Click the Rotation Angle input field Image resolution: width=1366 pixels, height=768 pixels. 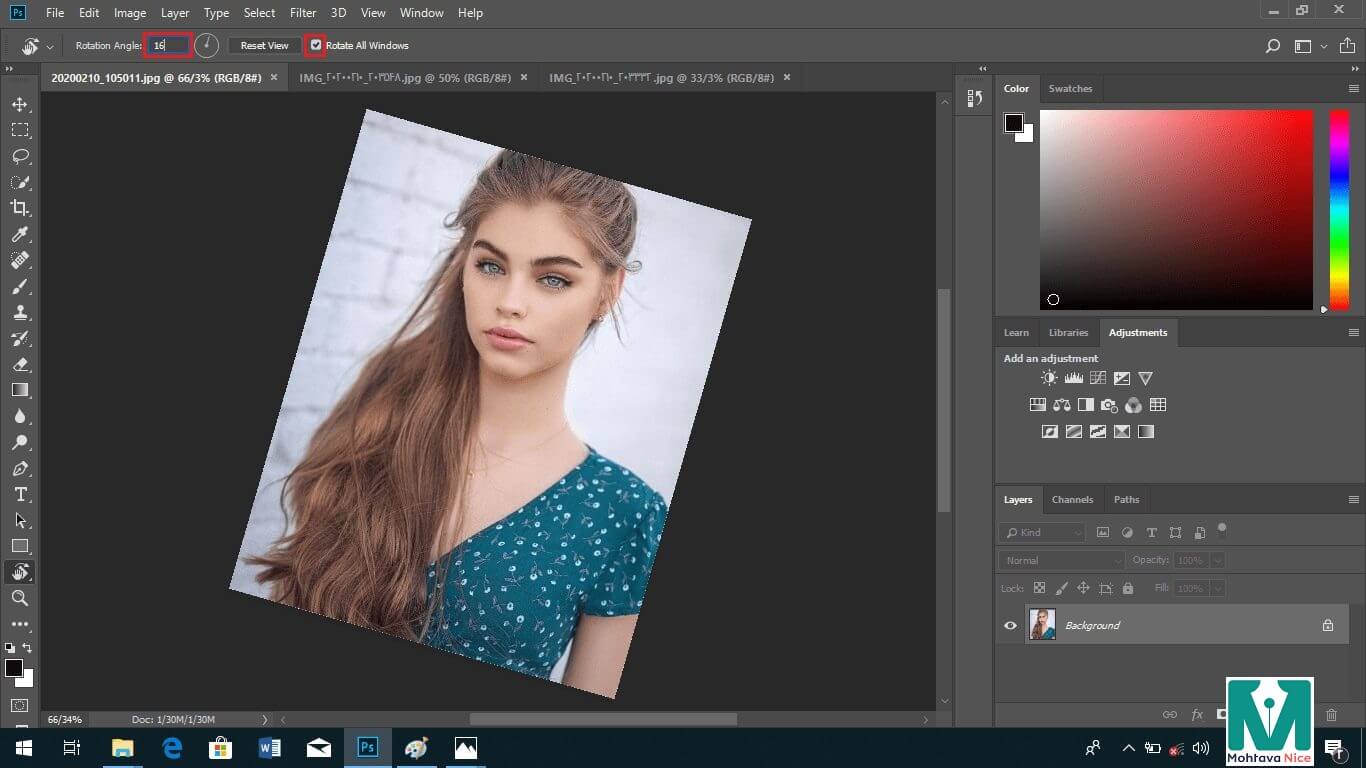point(168,45)
